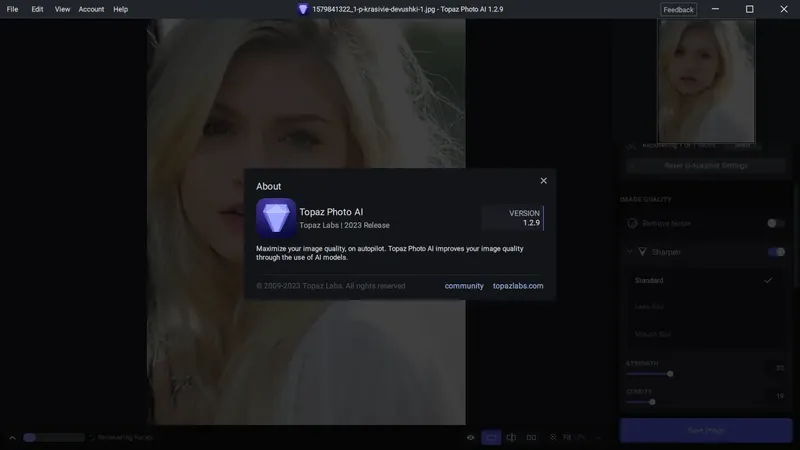The height and width of the screenshot is (450, 800).
Task: Click the Recovering faces status text
Action: [125, 438]
